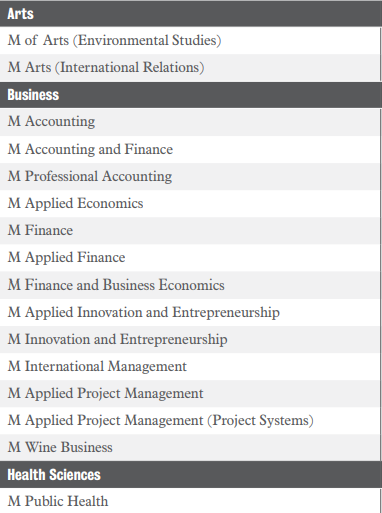Select M Wine Business program

(190, 447)
